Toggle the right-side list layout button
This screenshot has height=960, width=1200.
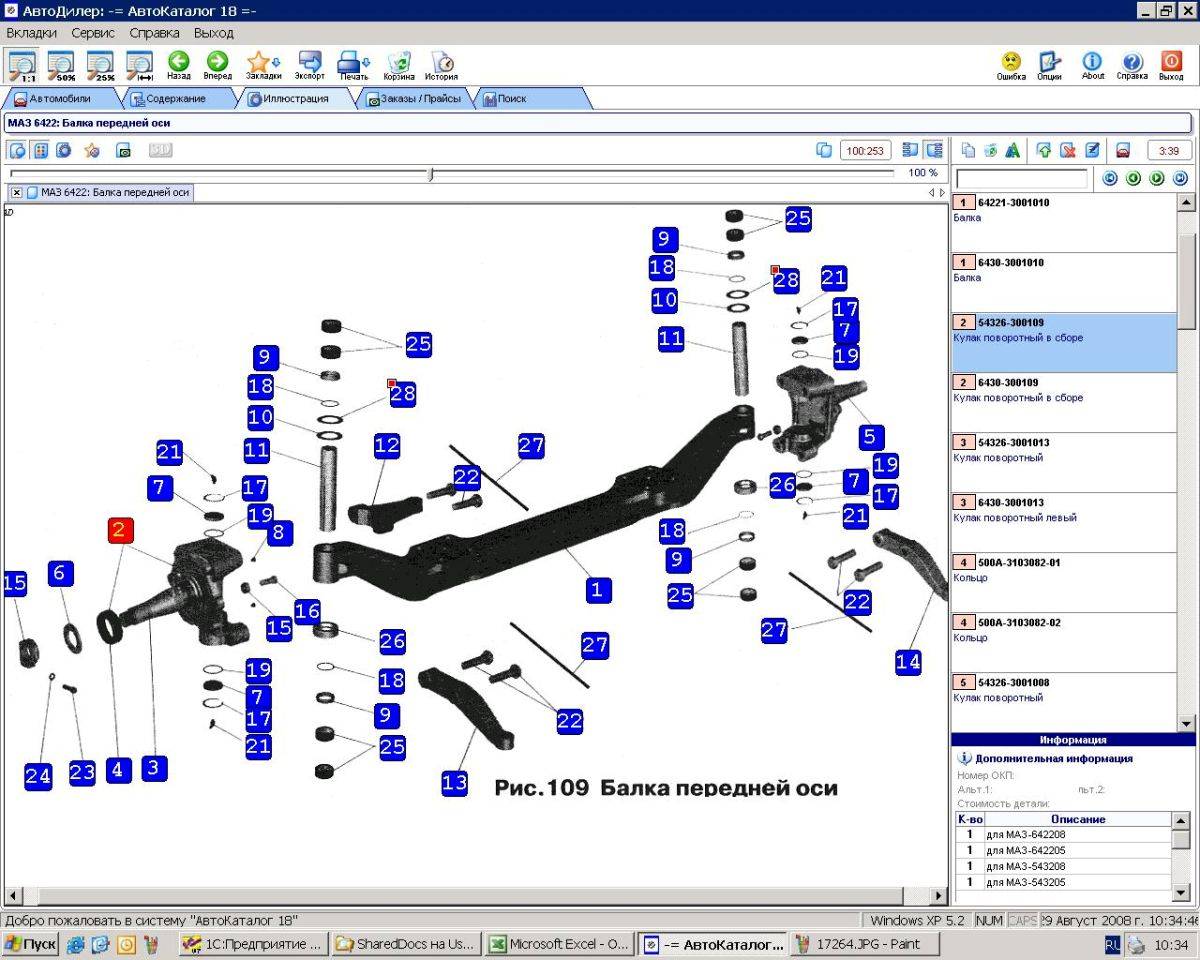click(x=933, y=150)
